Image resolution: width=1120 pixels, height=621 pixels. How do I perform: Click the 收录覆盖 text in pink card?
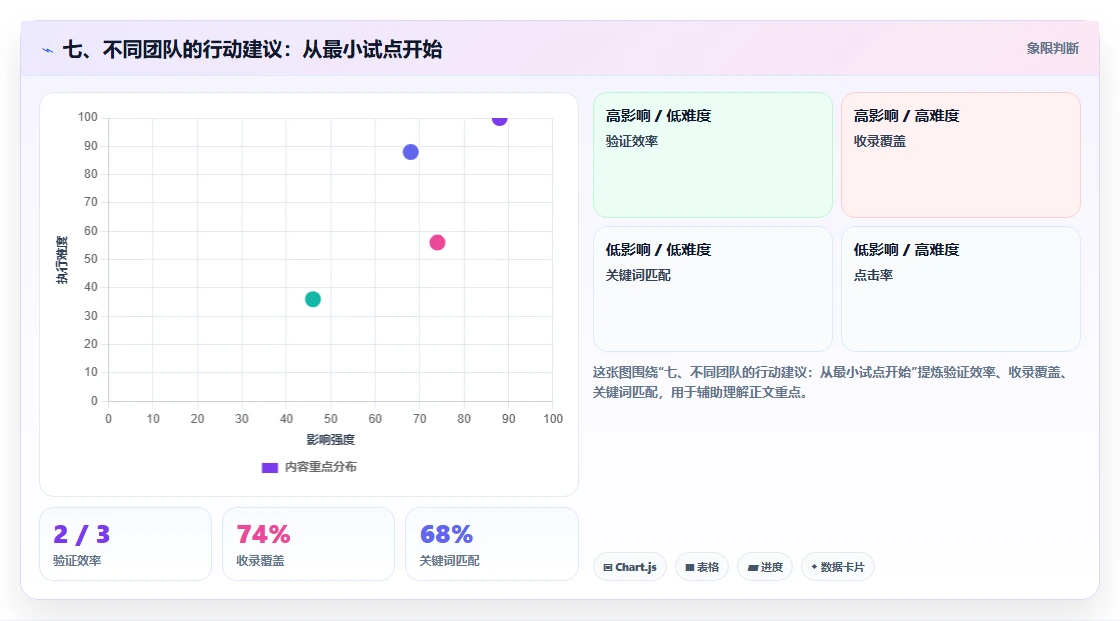880,141
